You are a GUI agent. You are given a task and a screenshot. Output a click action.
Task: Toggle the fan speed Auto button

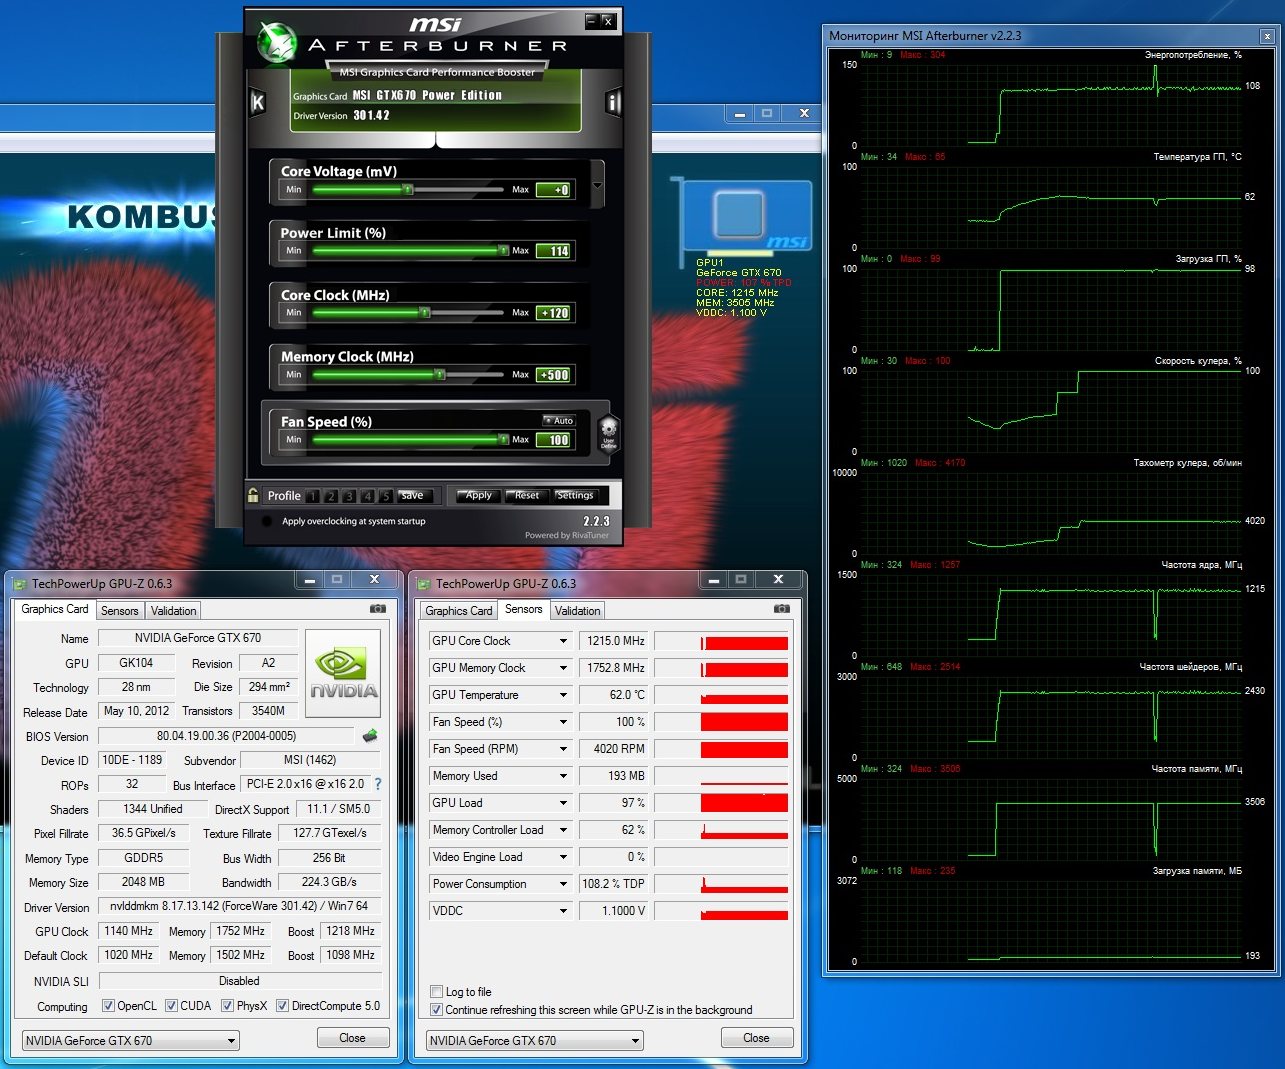pos(559,421)
